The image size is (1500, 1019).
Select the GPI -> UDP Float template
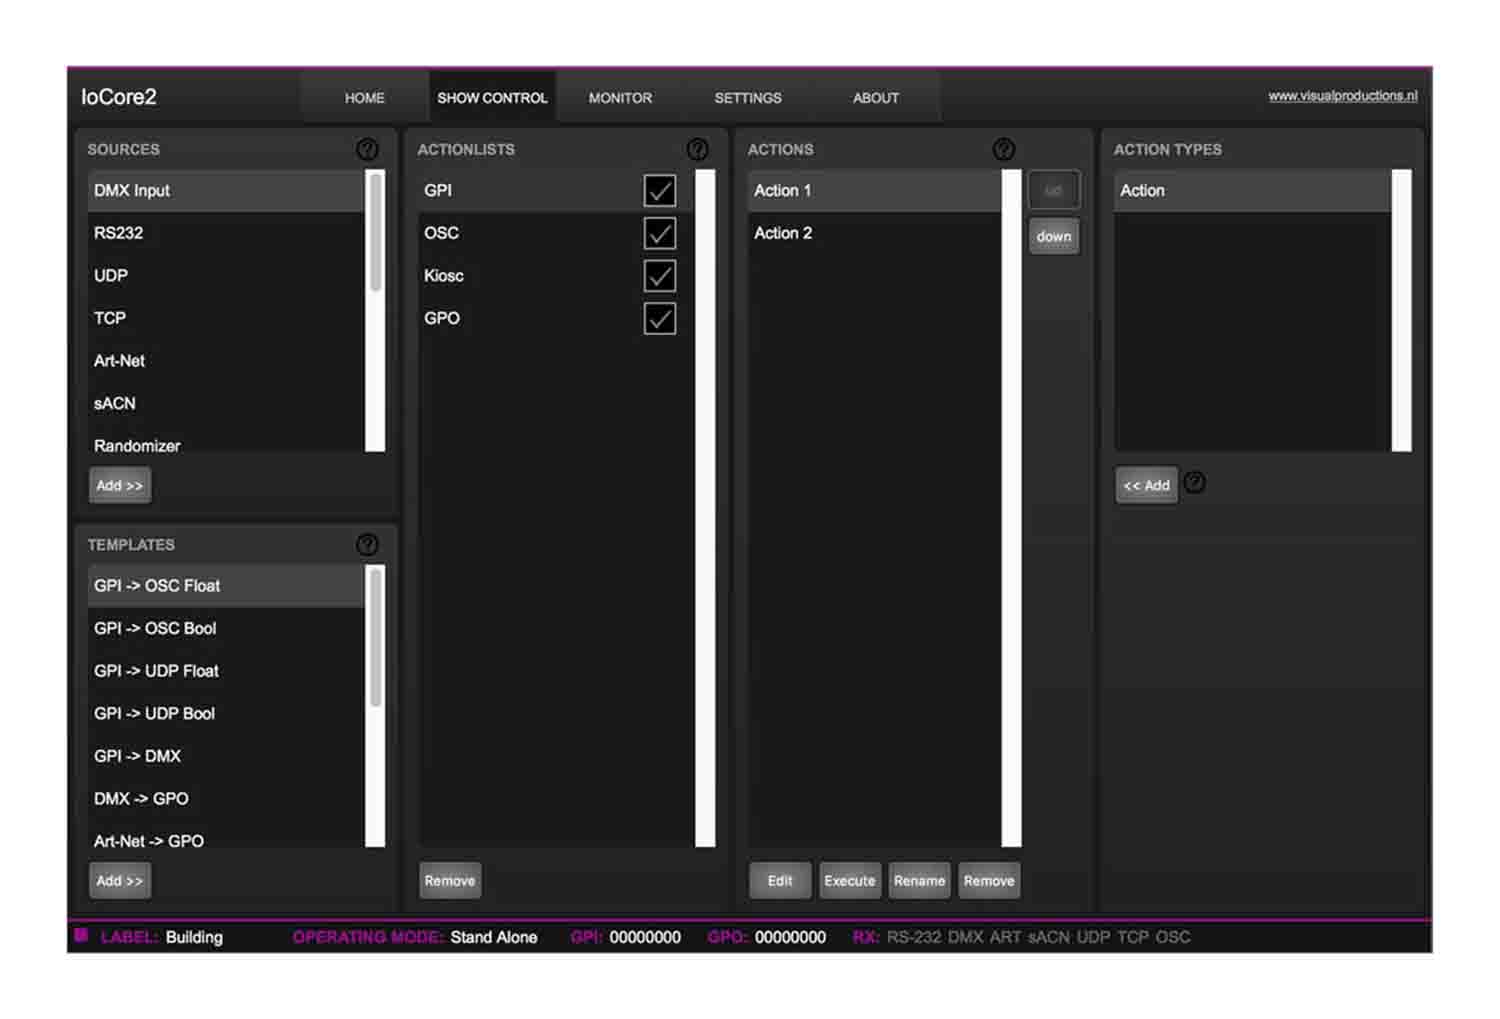(226, 671)
